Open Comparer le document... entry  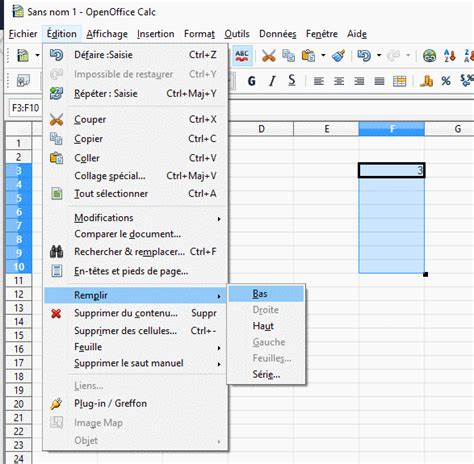pyautogui.click(x=135, y=234)
